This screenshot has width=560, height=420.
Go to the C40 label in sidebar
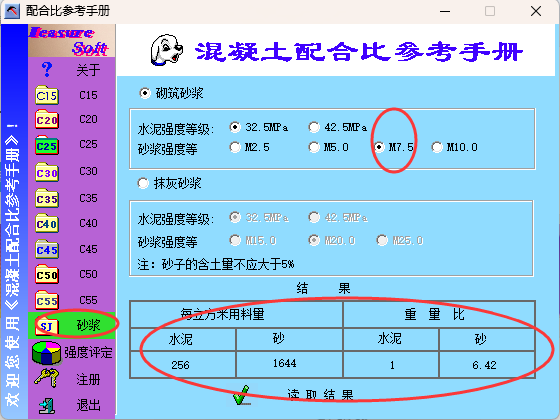[x=88, y=223]
